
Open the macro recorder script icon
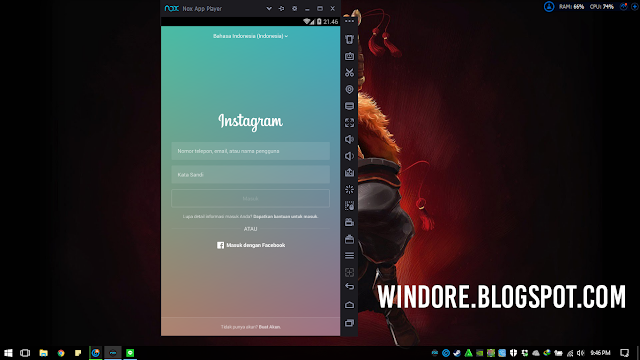(x=349, y=206)
